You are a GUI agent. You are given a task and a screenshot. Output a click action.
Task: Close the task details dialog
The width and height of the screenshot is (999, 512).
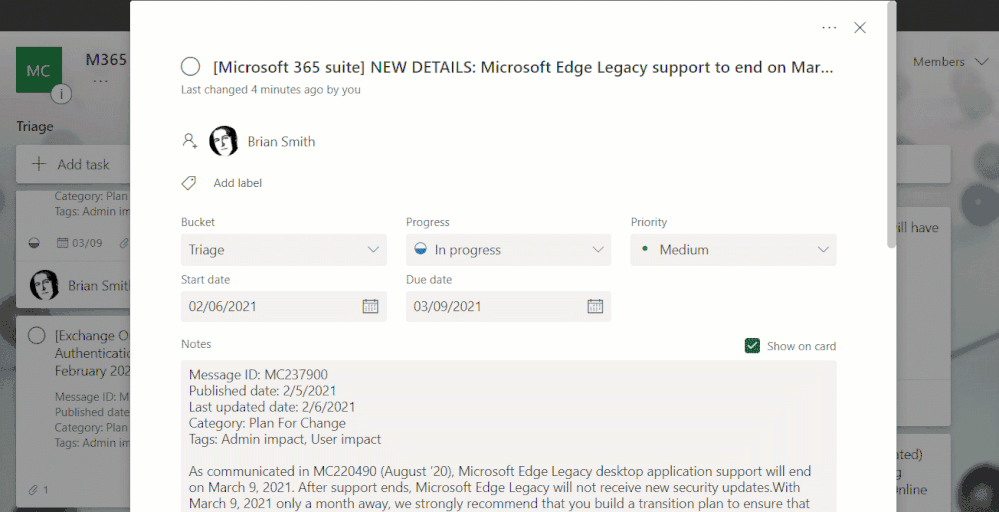(859, 27)
